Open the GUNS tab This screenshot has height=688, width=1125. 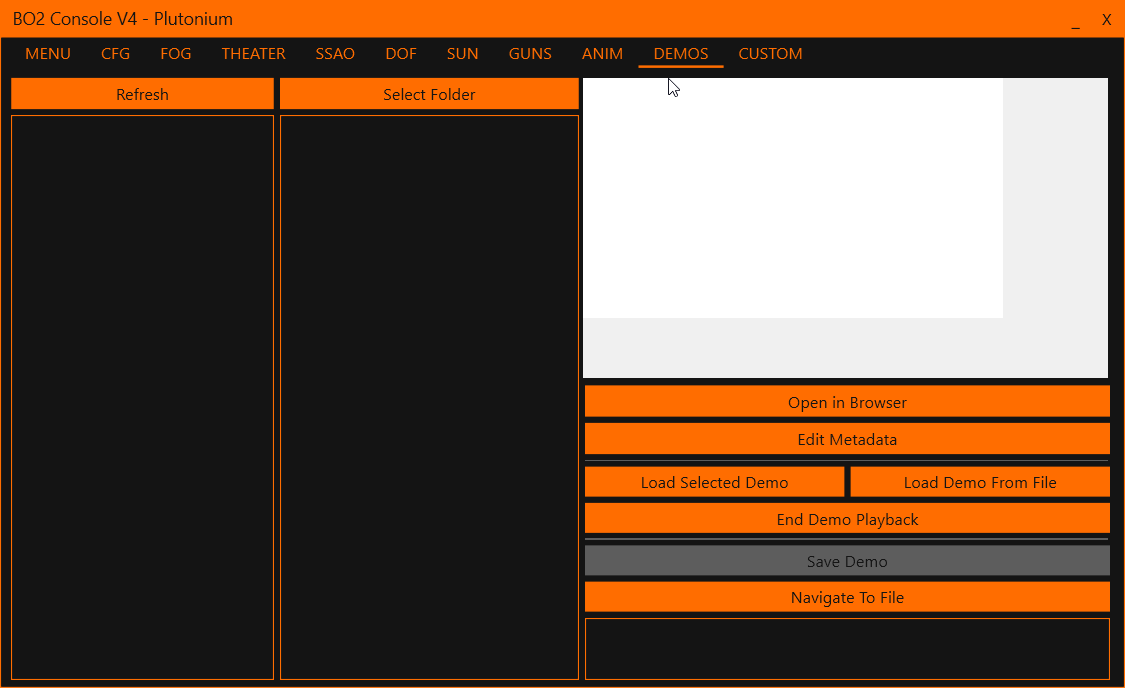click(530, 54)
